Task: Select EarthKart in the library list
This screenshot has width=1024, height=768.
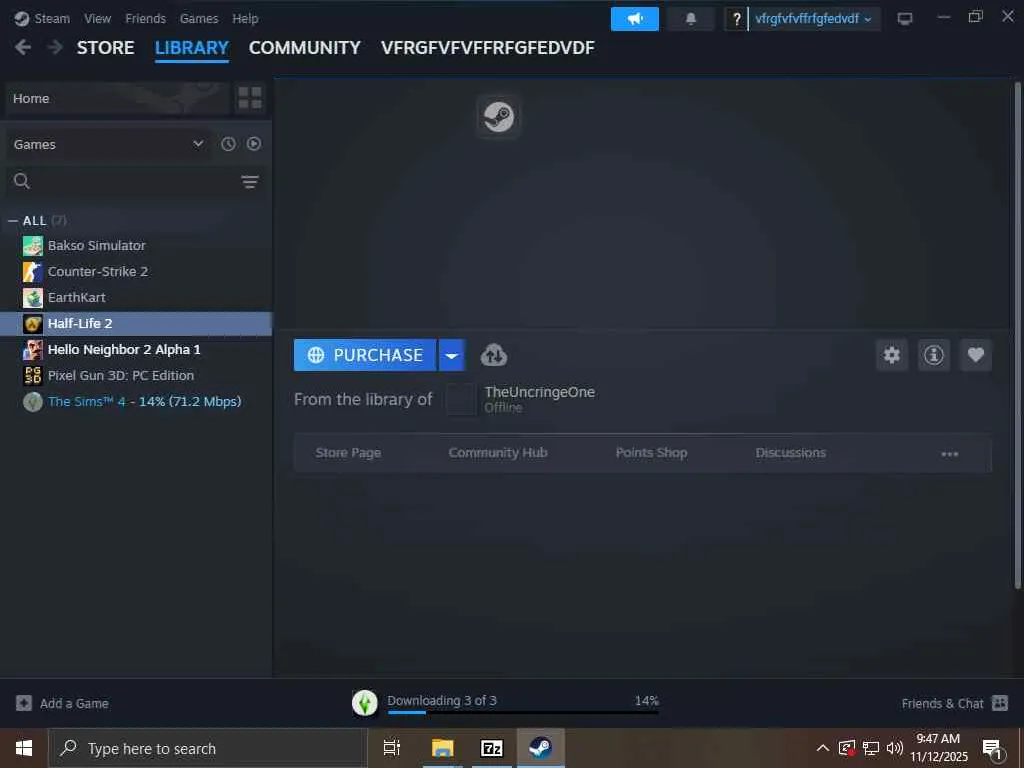Action: click(136, 298)
